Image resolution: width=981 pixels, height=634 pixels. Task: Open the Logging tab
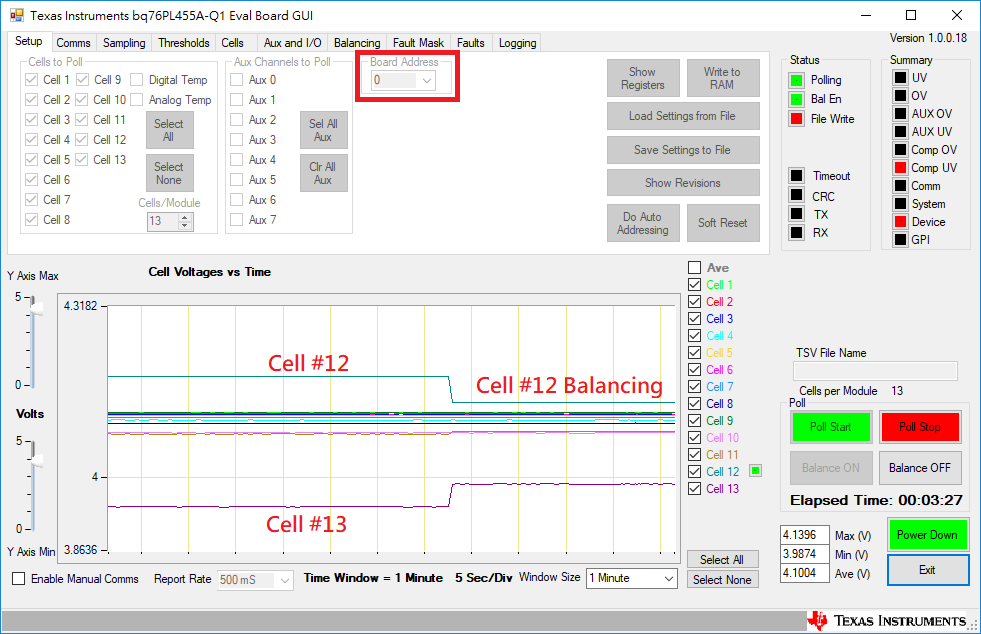pyautogui.click(x=517, y=43)
